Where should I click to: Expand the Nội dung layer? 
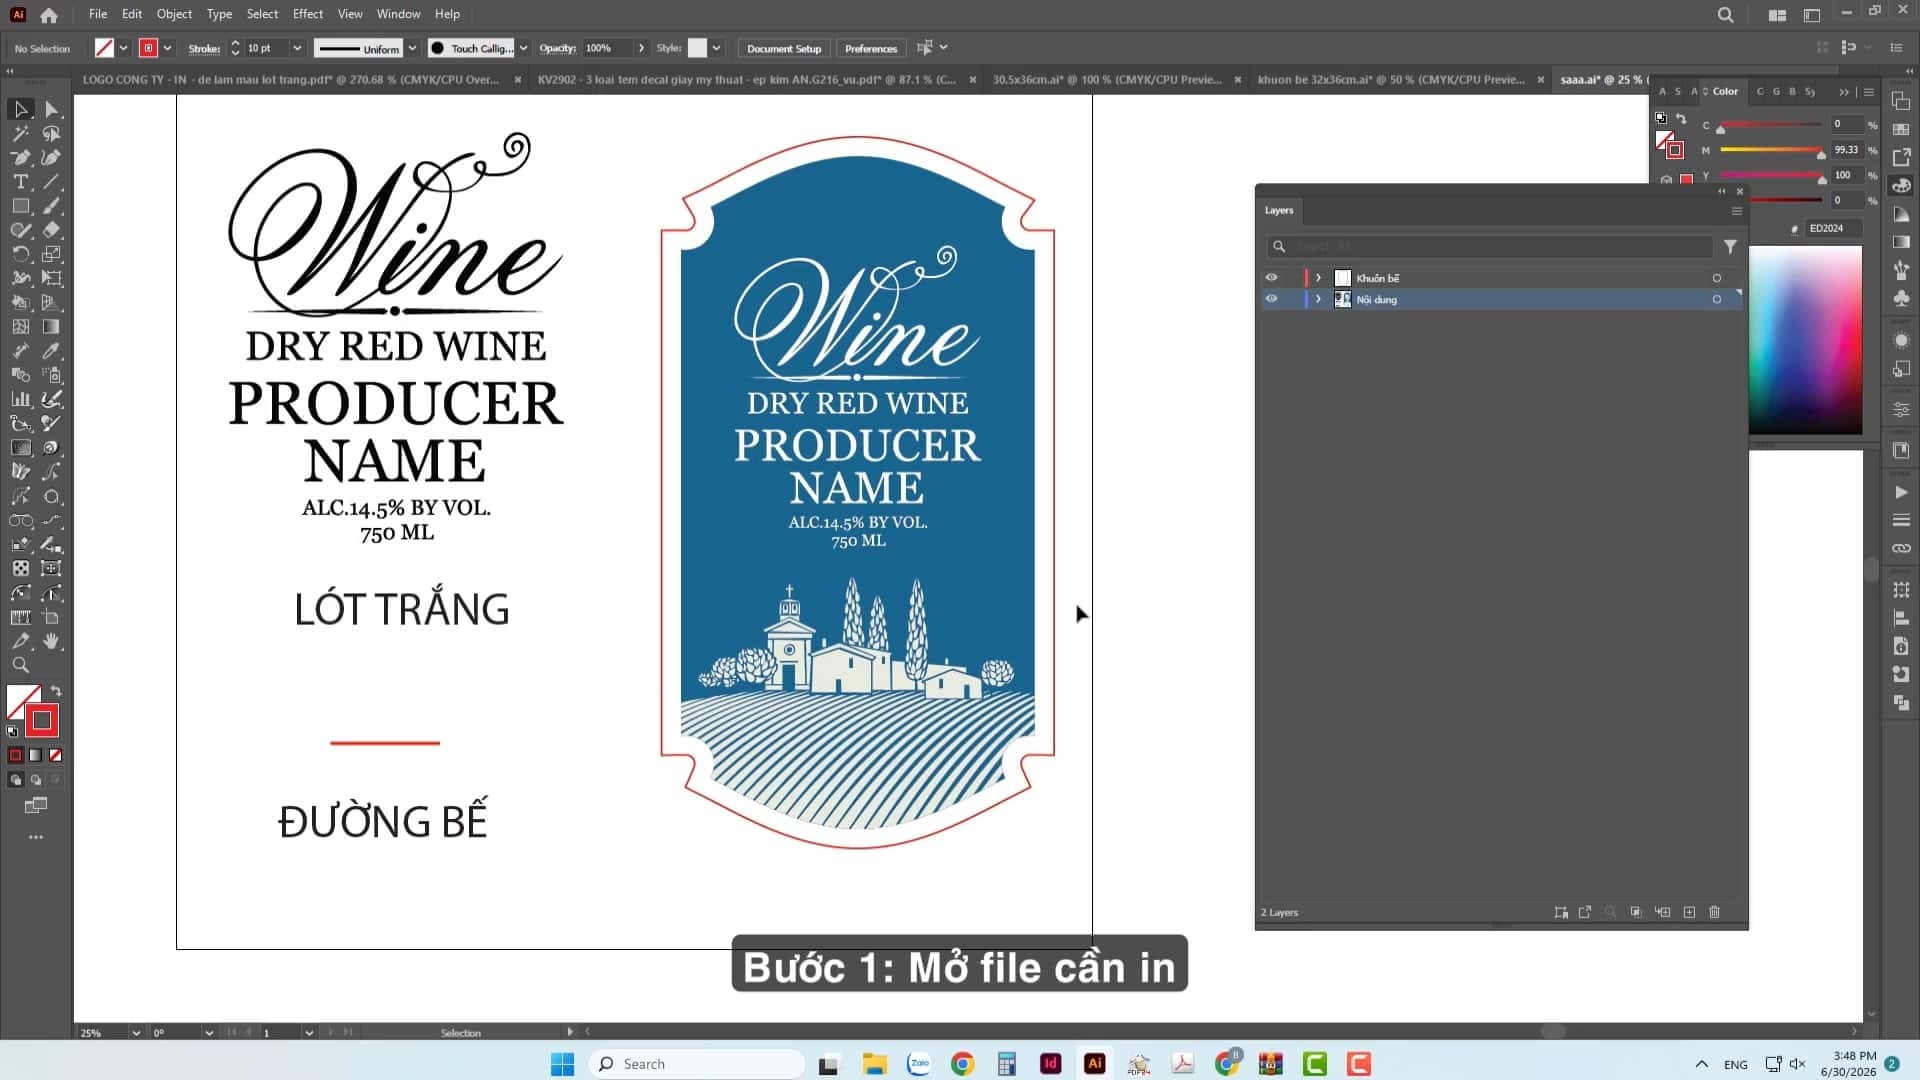coord(1318,299)
